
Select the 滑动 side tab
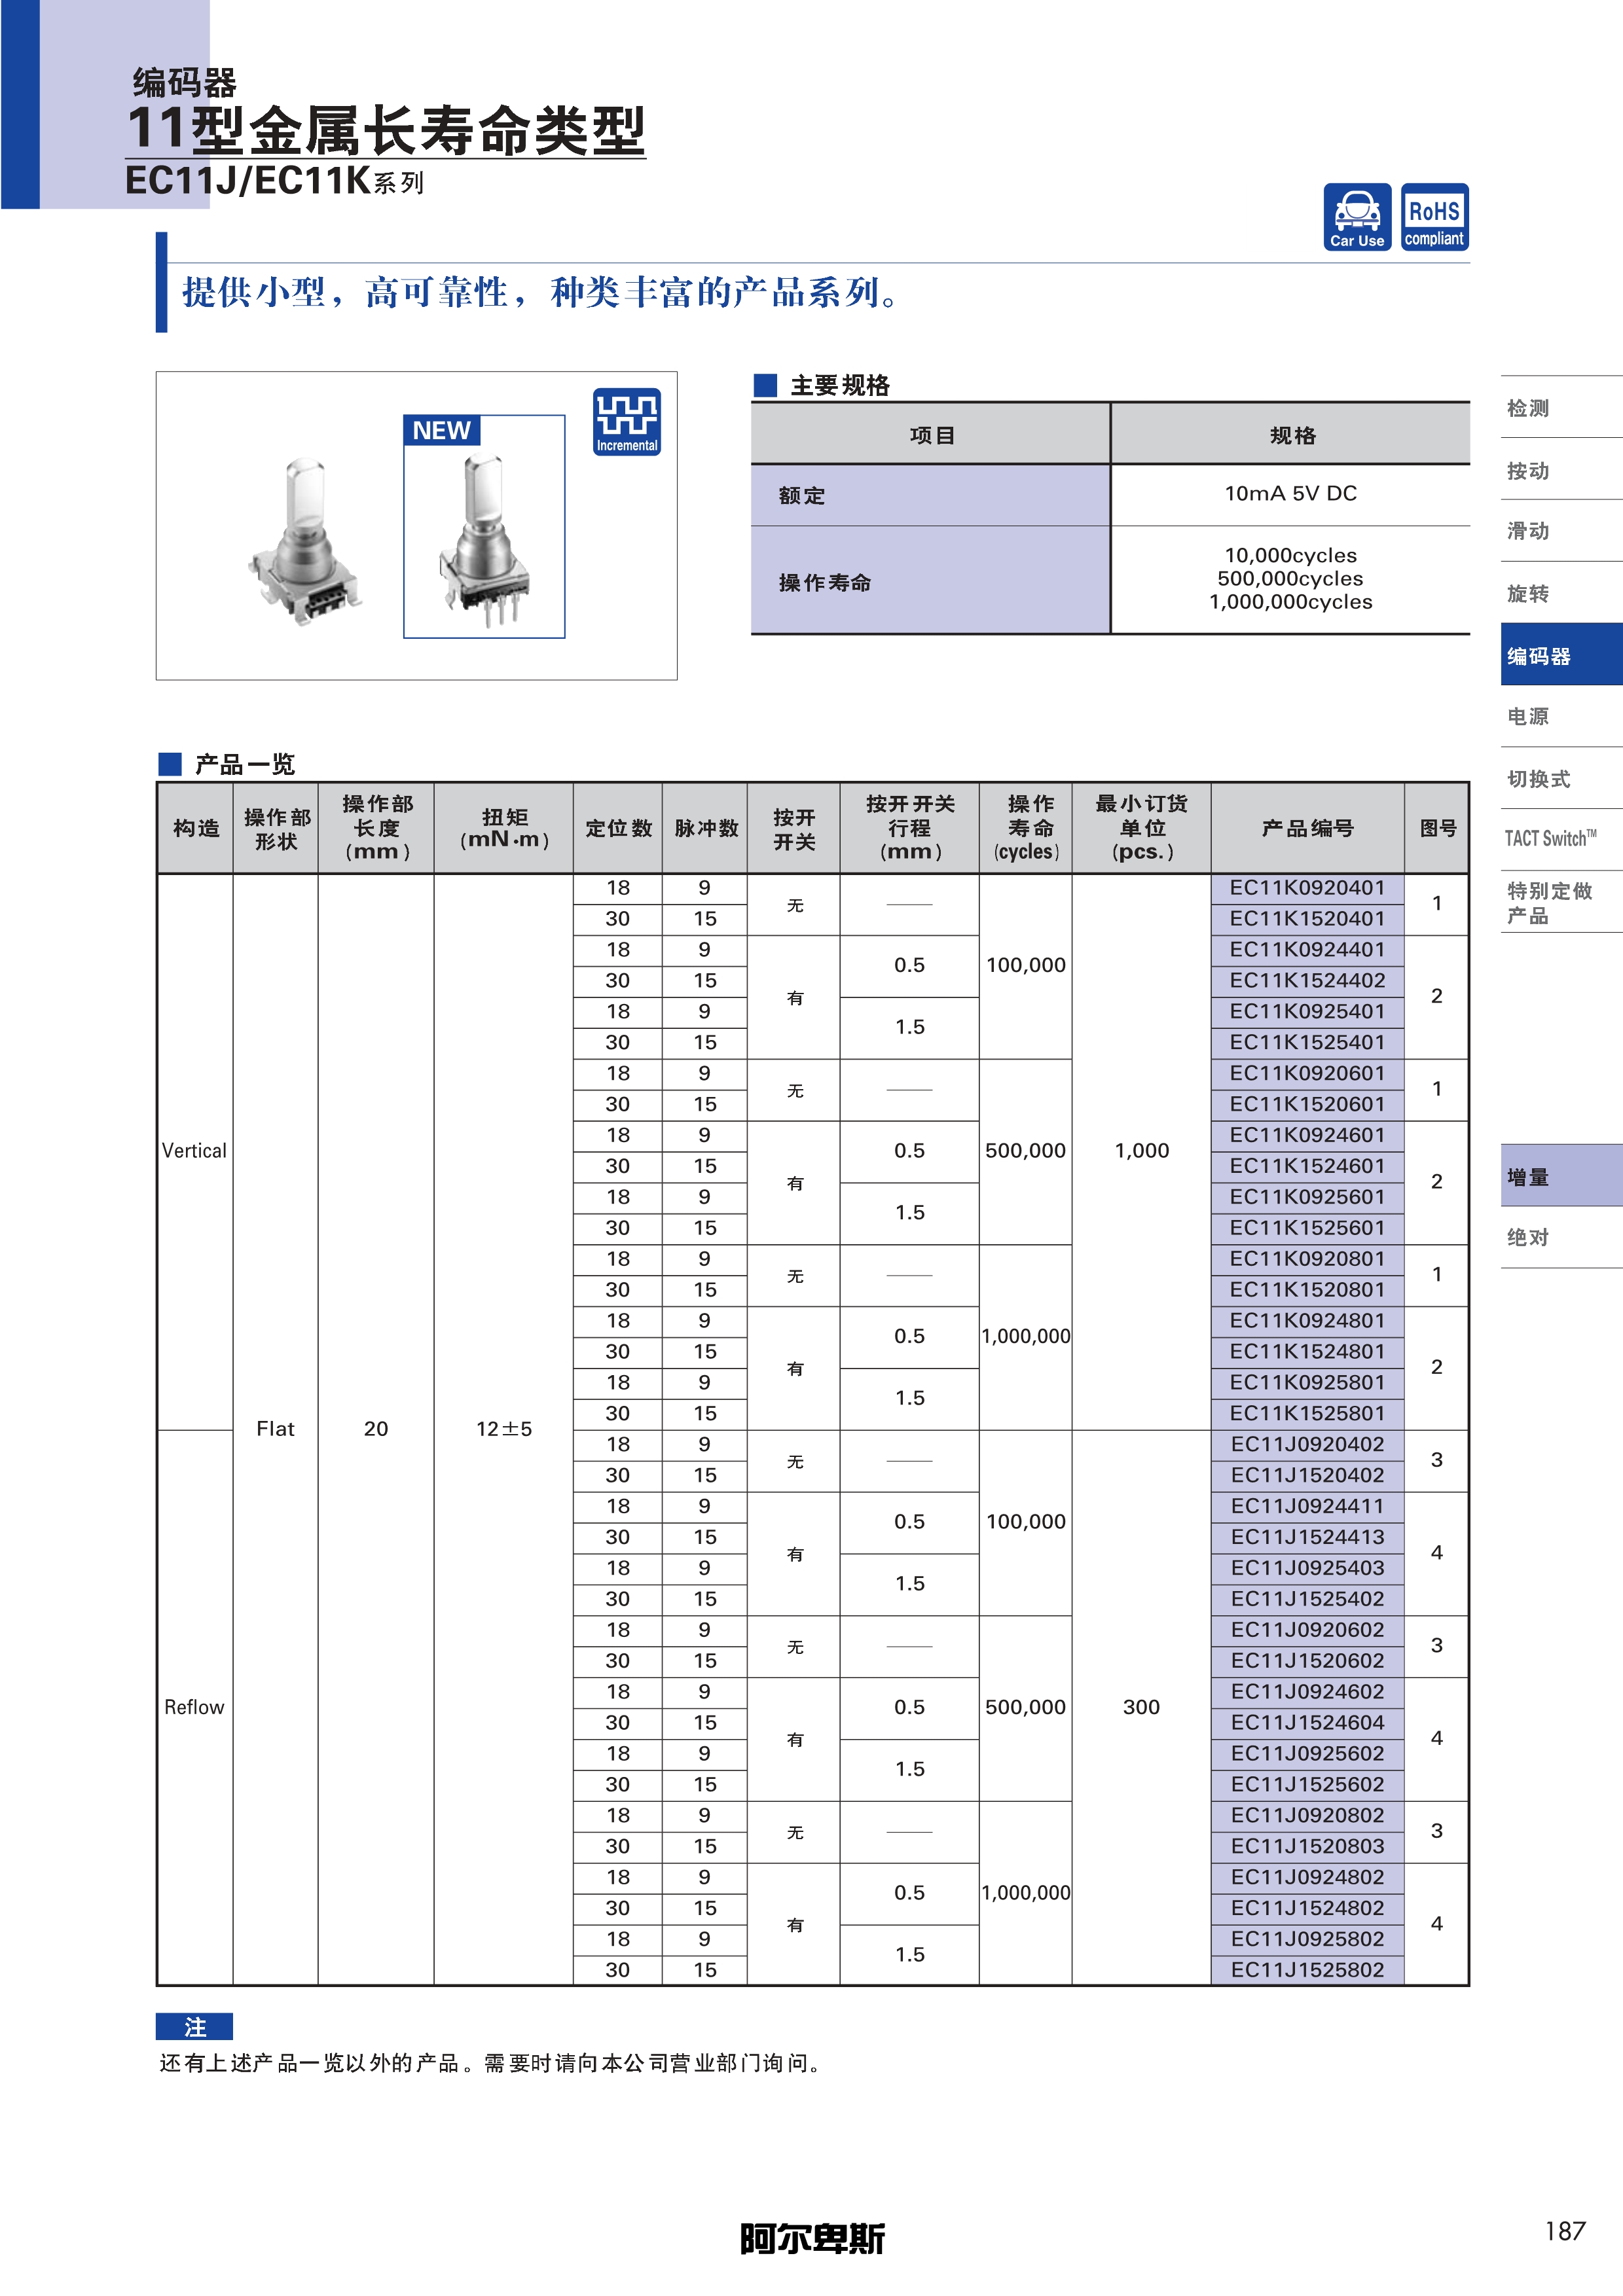coord(1528,531)
